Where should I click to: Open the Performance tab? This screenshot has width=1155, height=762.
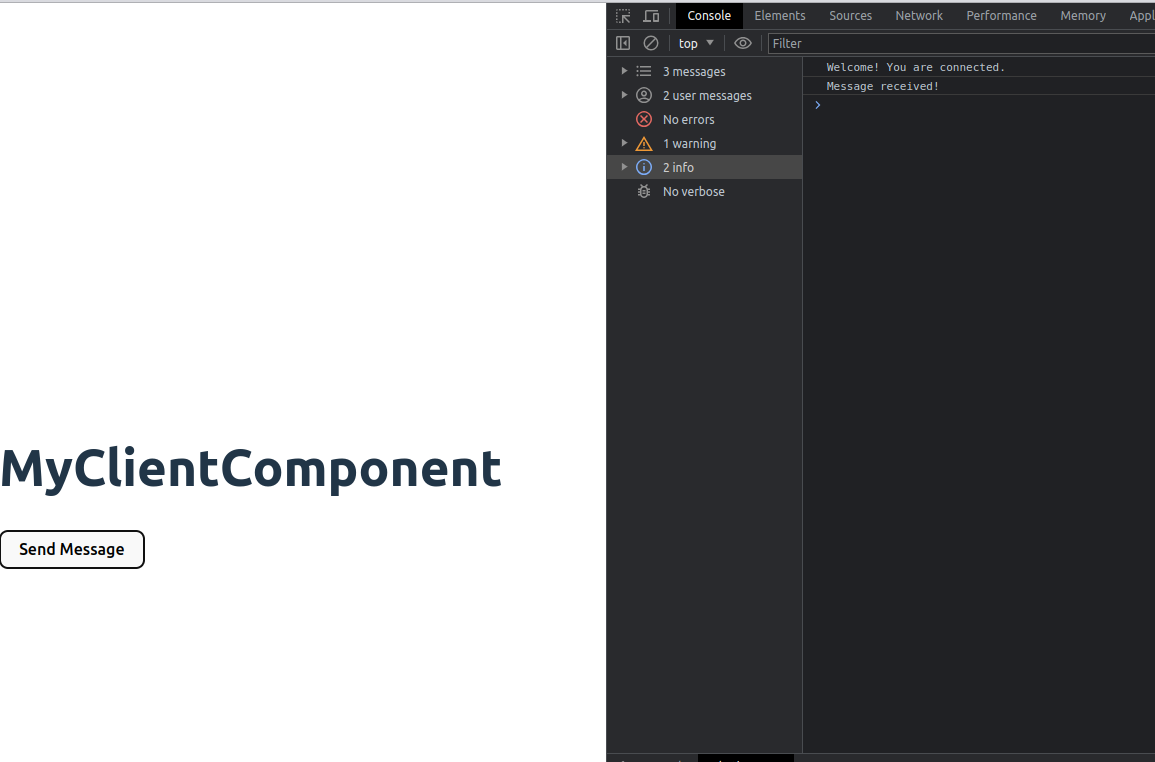(1001, 15)
